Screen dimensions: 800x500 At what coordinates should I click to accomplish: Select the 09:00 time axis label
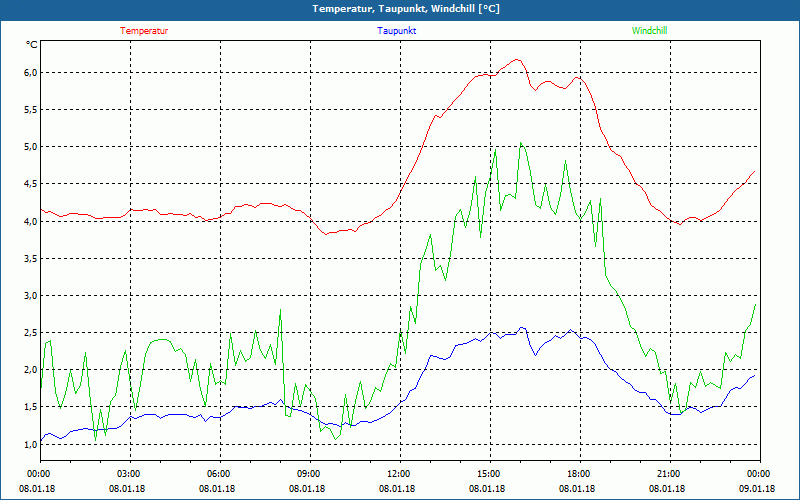(x=309, y=474)
